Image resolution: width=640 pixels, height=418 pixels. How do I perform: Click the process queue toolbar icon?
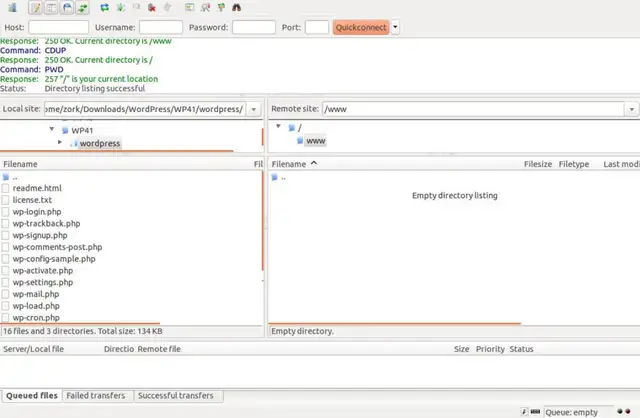121,7
